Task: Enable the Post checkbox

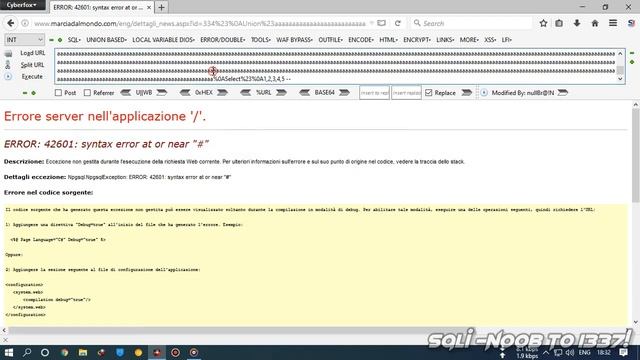Action: pos(58,93)
